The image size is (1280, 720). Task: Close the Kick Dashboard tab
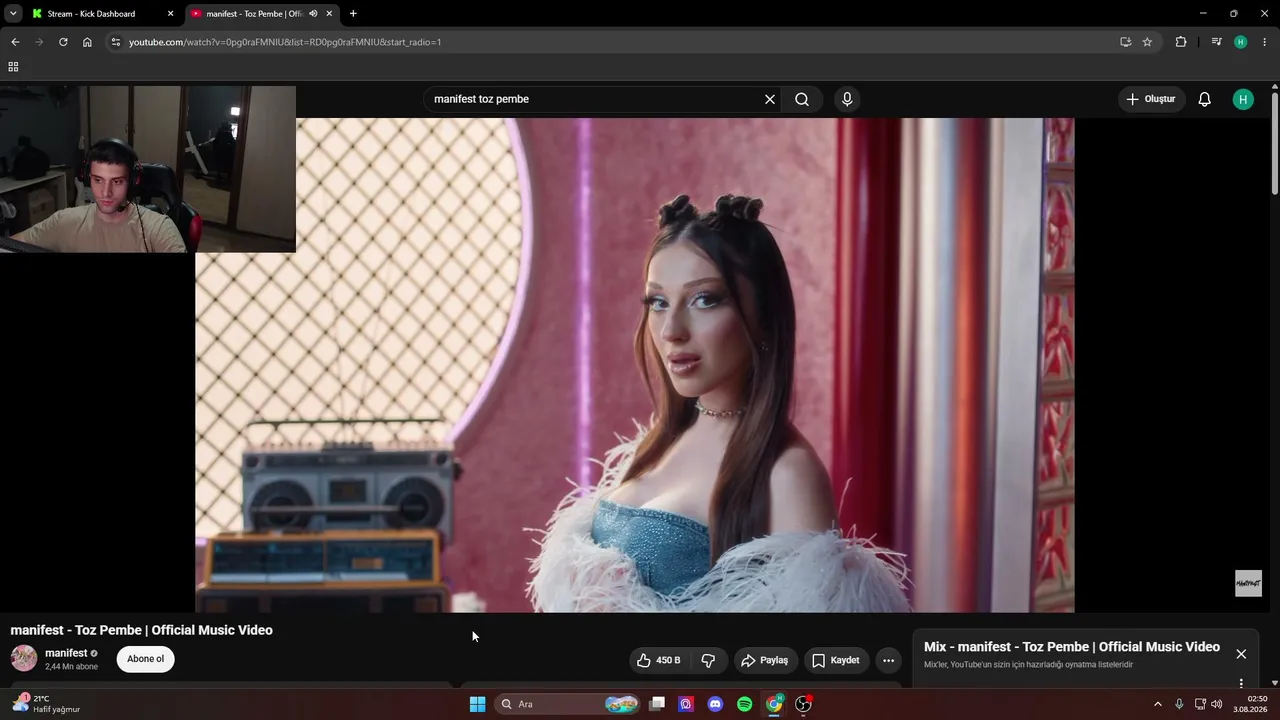coord(170,14)
